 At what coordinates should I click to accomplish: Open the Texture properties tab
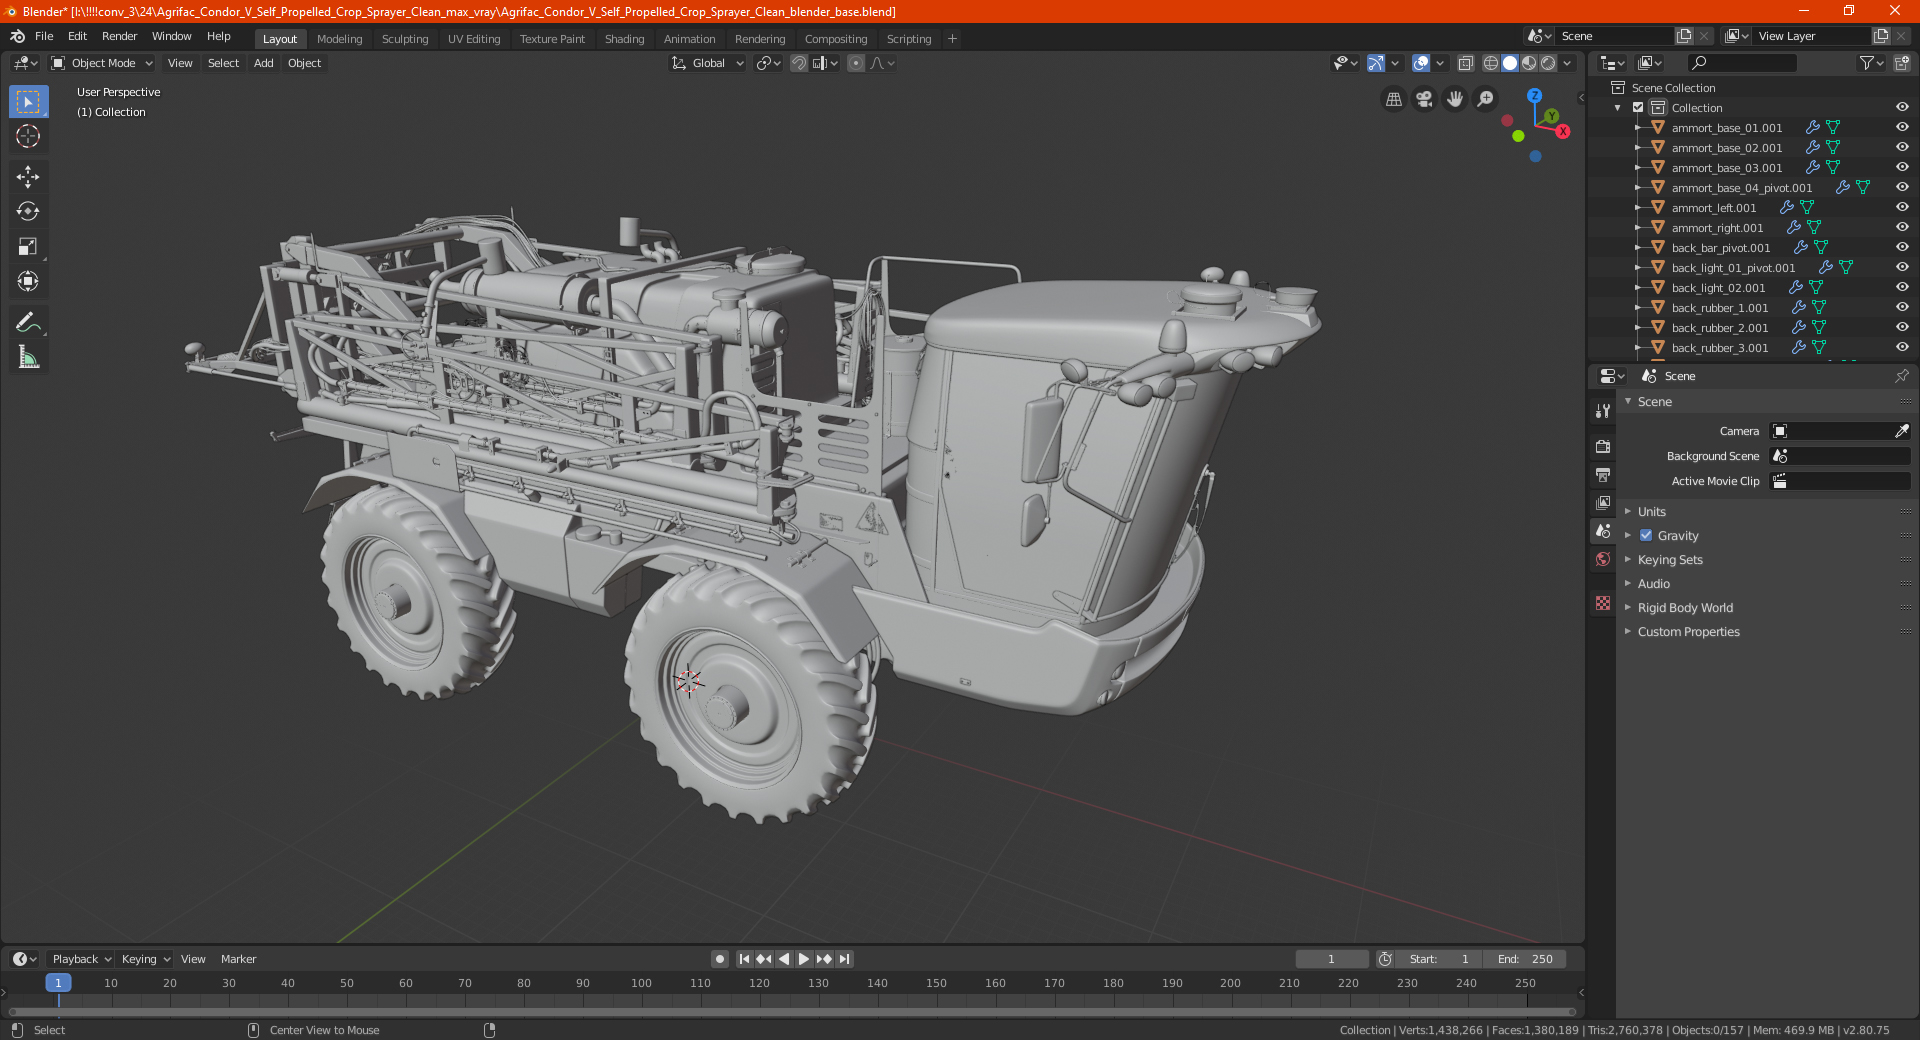(x=1603, y=603)
